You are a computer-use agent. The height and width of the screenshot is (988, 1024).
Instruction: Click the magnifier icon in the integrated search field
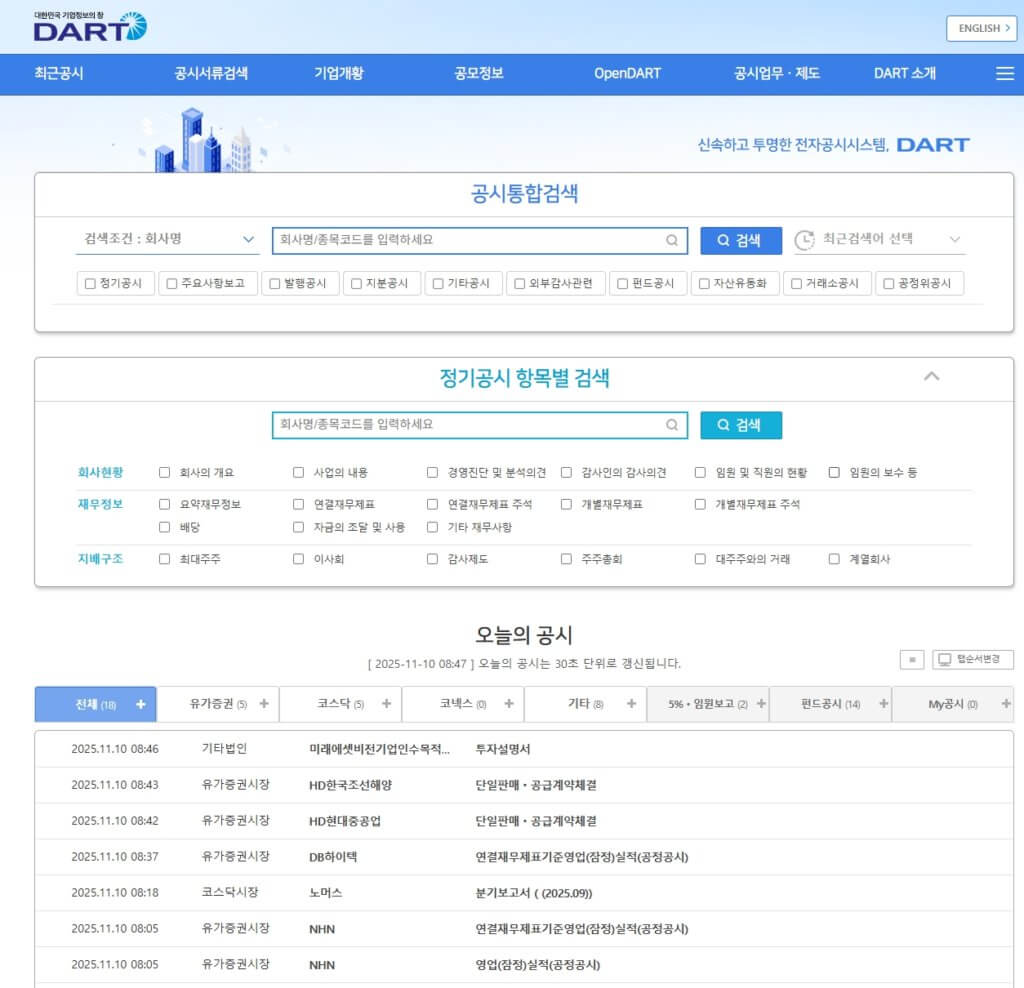(672, 240)
